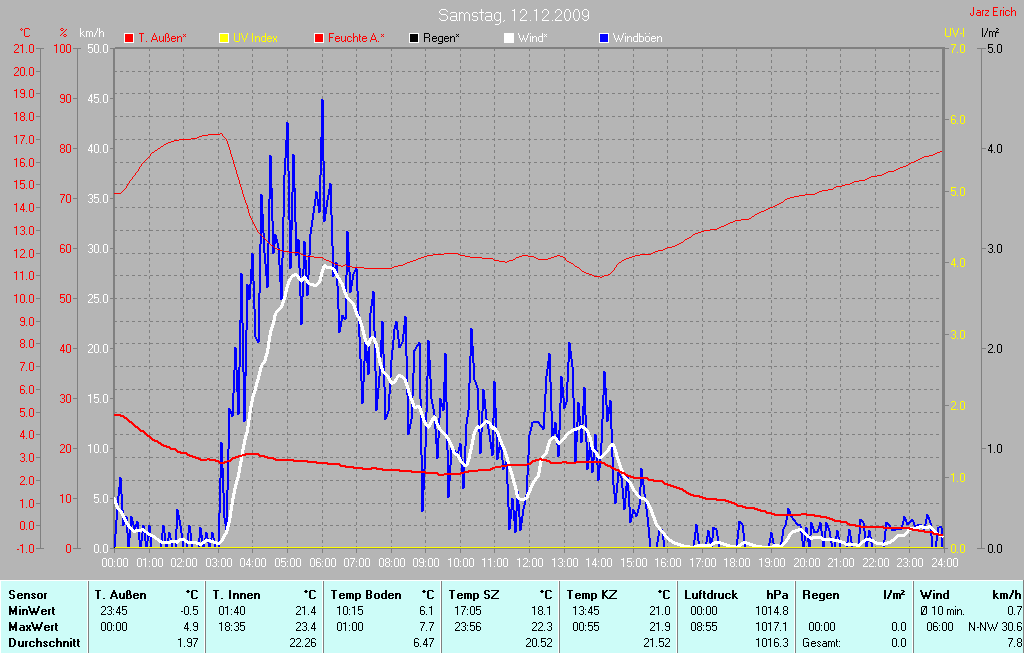The width and height of the screenshot is (1024, 653).
Task: Click the Luftdruck minimum value 1014.8
Action: [x=772, y=611]
